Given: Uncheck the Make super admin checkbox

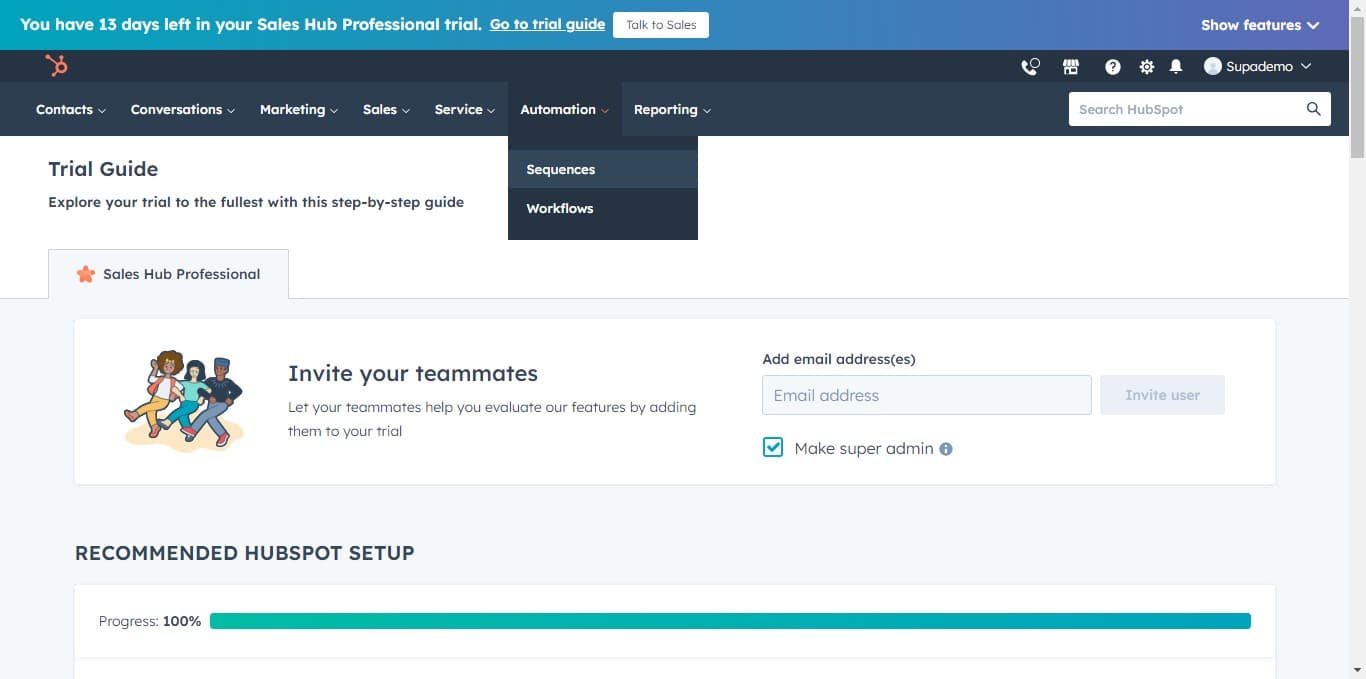Looking at the screenshot, I should coord(773,448).
